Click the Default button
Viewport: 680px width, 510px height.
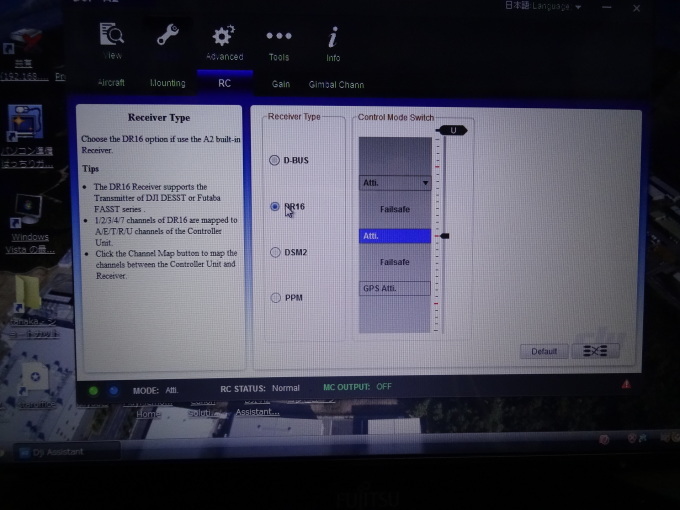(x=544, y=351)
